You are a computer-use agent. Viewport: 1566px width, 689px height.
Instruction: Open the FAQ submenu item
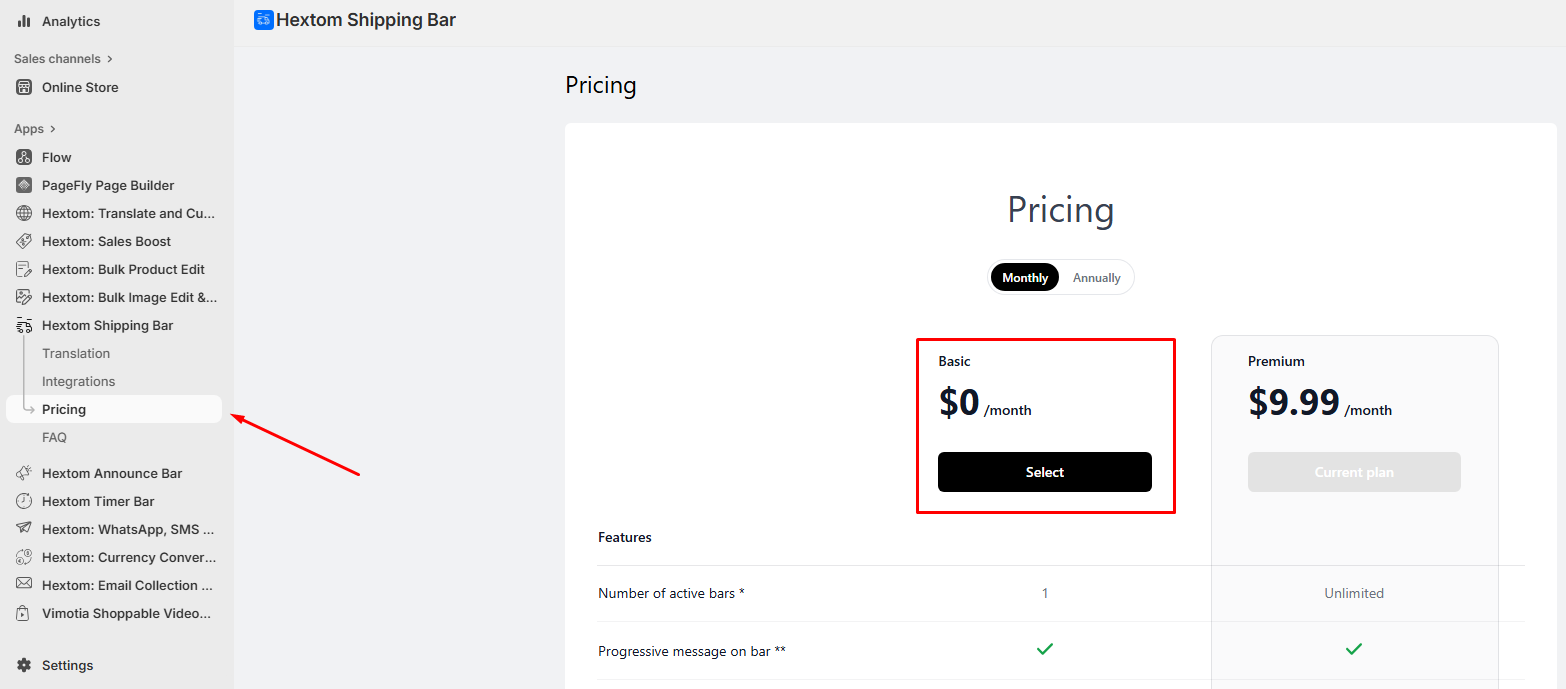[x=54, y=437]
